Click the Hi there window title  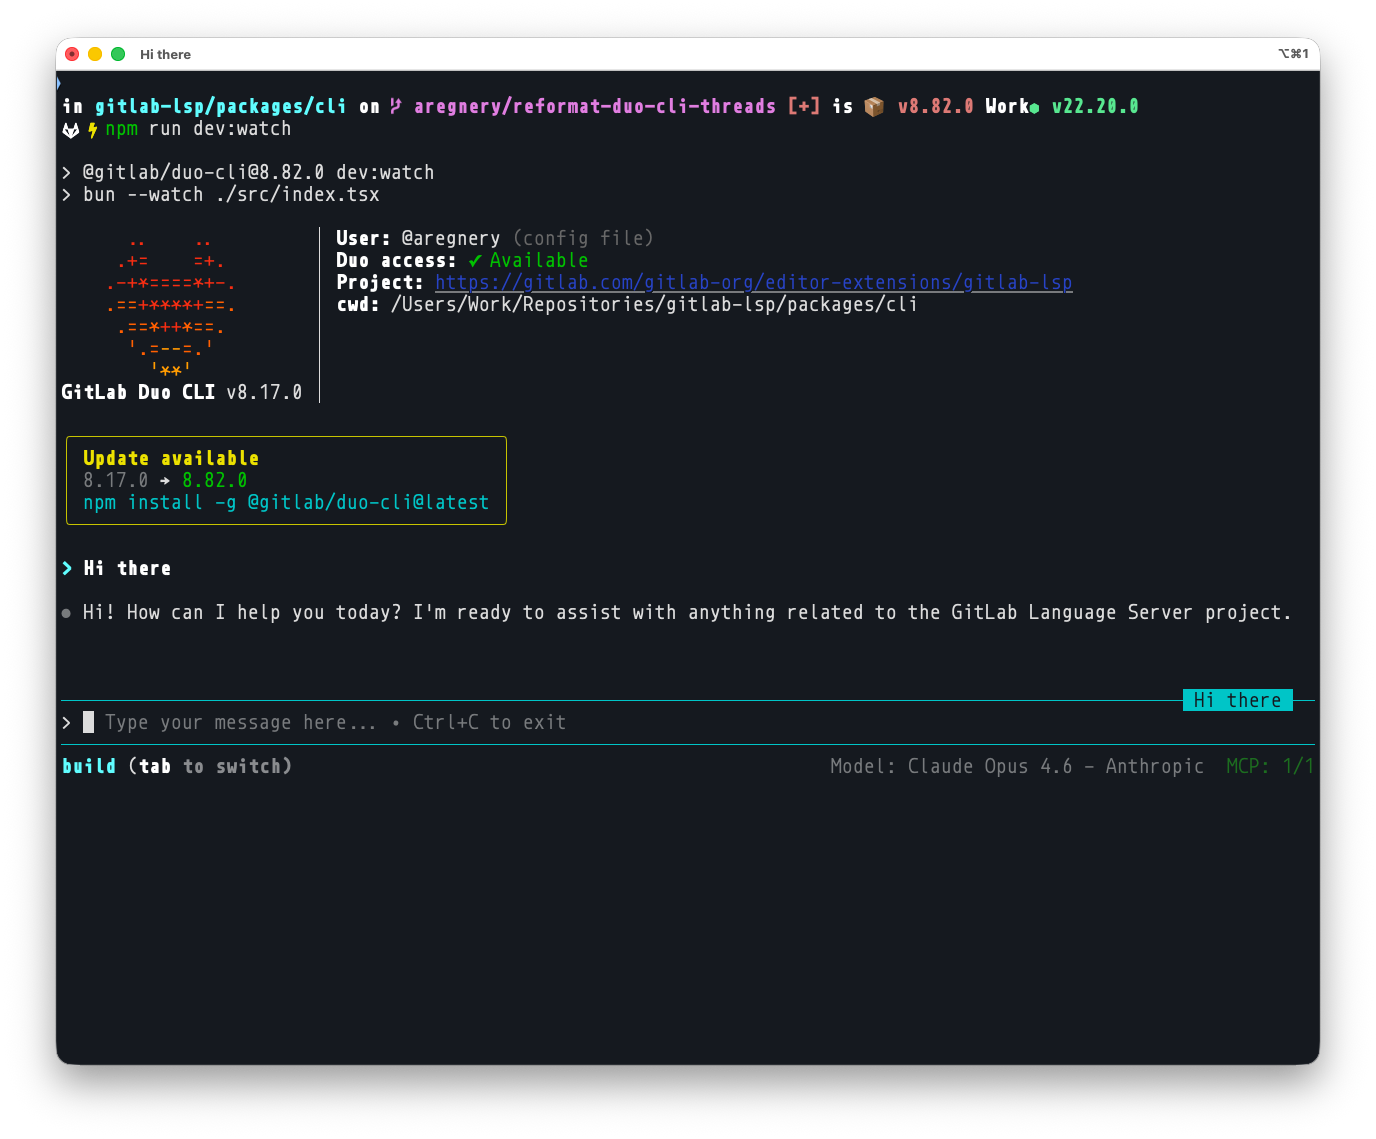point(164,54)
